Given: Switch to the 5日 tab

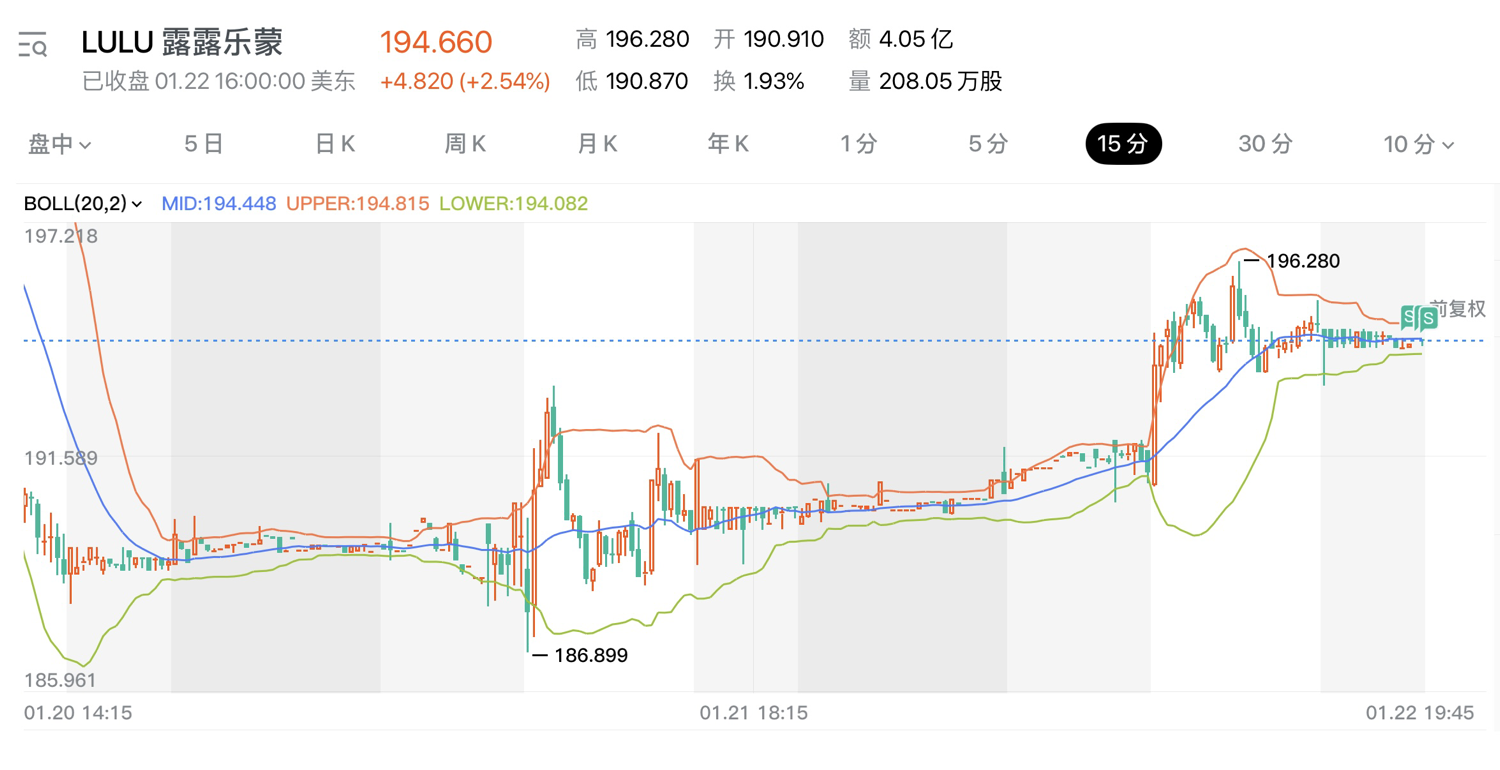Looking at the screenshot, I should 204,144.
